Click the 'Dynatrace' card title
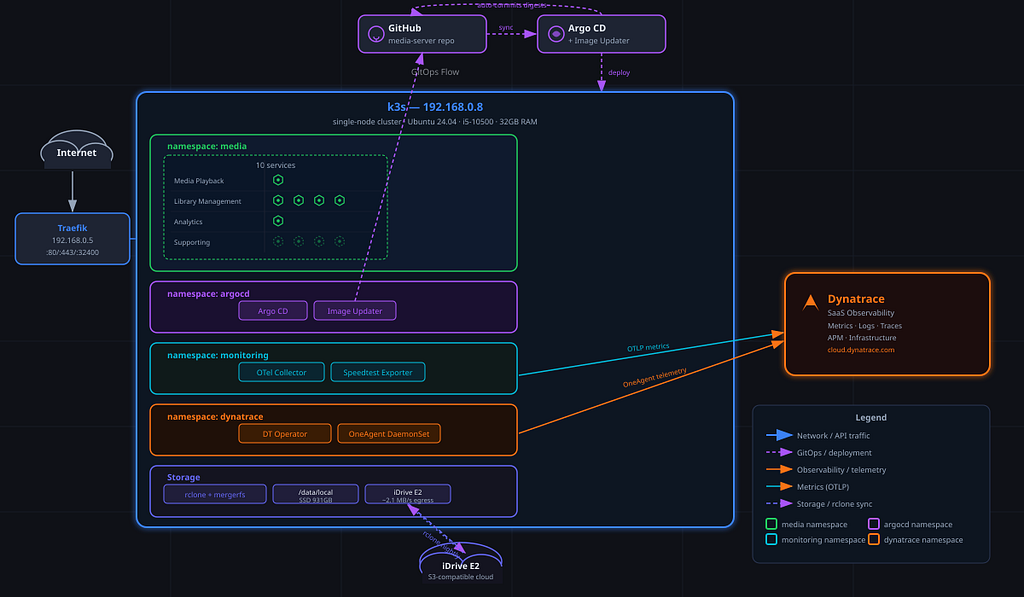 (856, 298)
